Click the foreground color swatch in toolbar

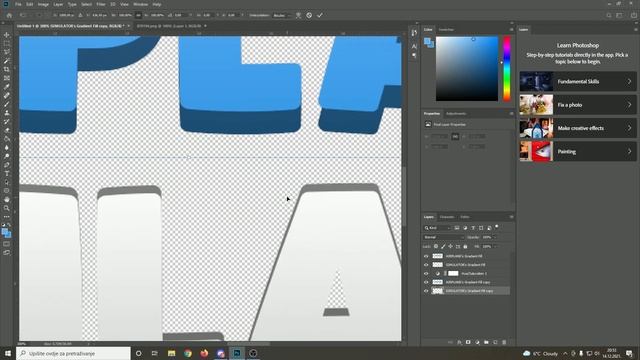pos(5,232)
